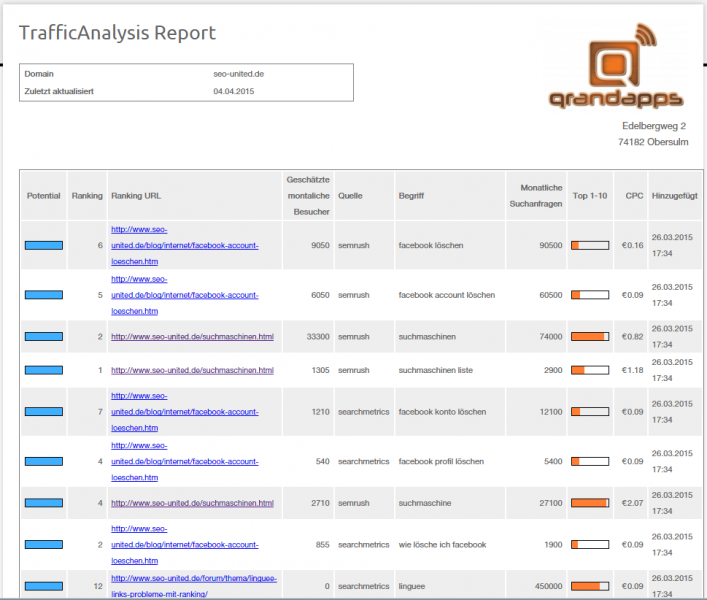The image size is (707, 600).
Task: Click the search volume '450000'
Action: (x=549, y=586)
